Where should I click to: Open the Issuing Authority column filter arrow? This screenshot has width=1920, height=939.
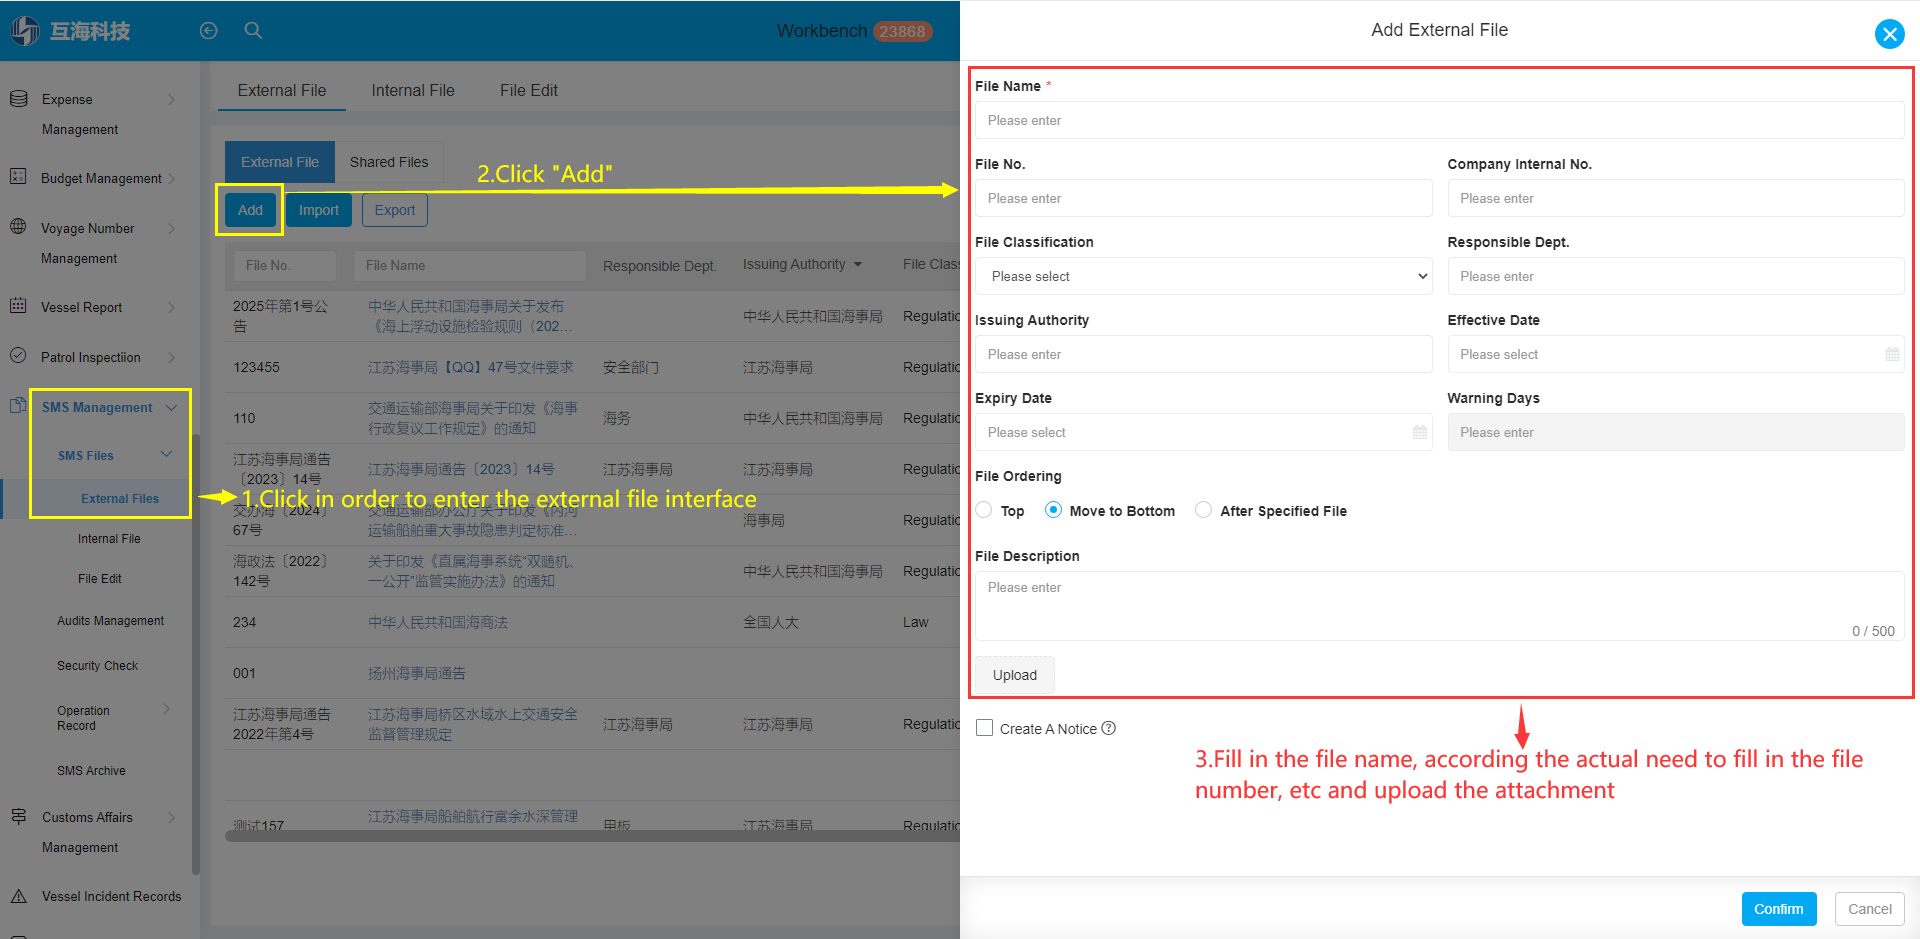(x=857, y=265)
